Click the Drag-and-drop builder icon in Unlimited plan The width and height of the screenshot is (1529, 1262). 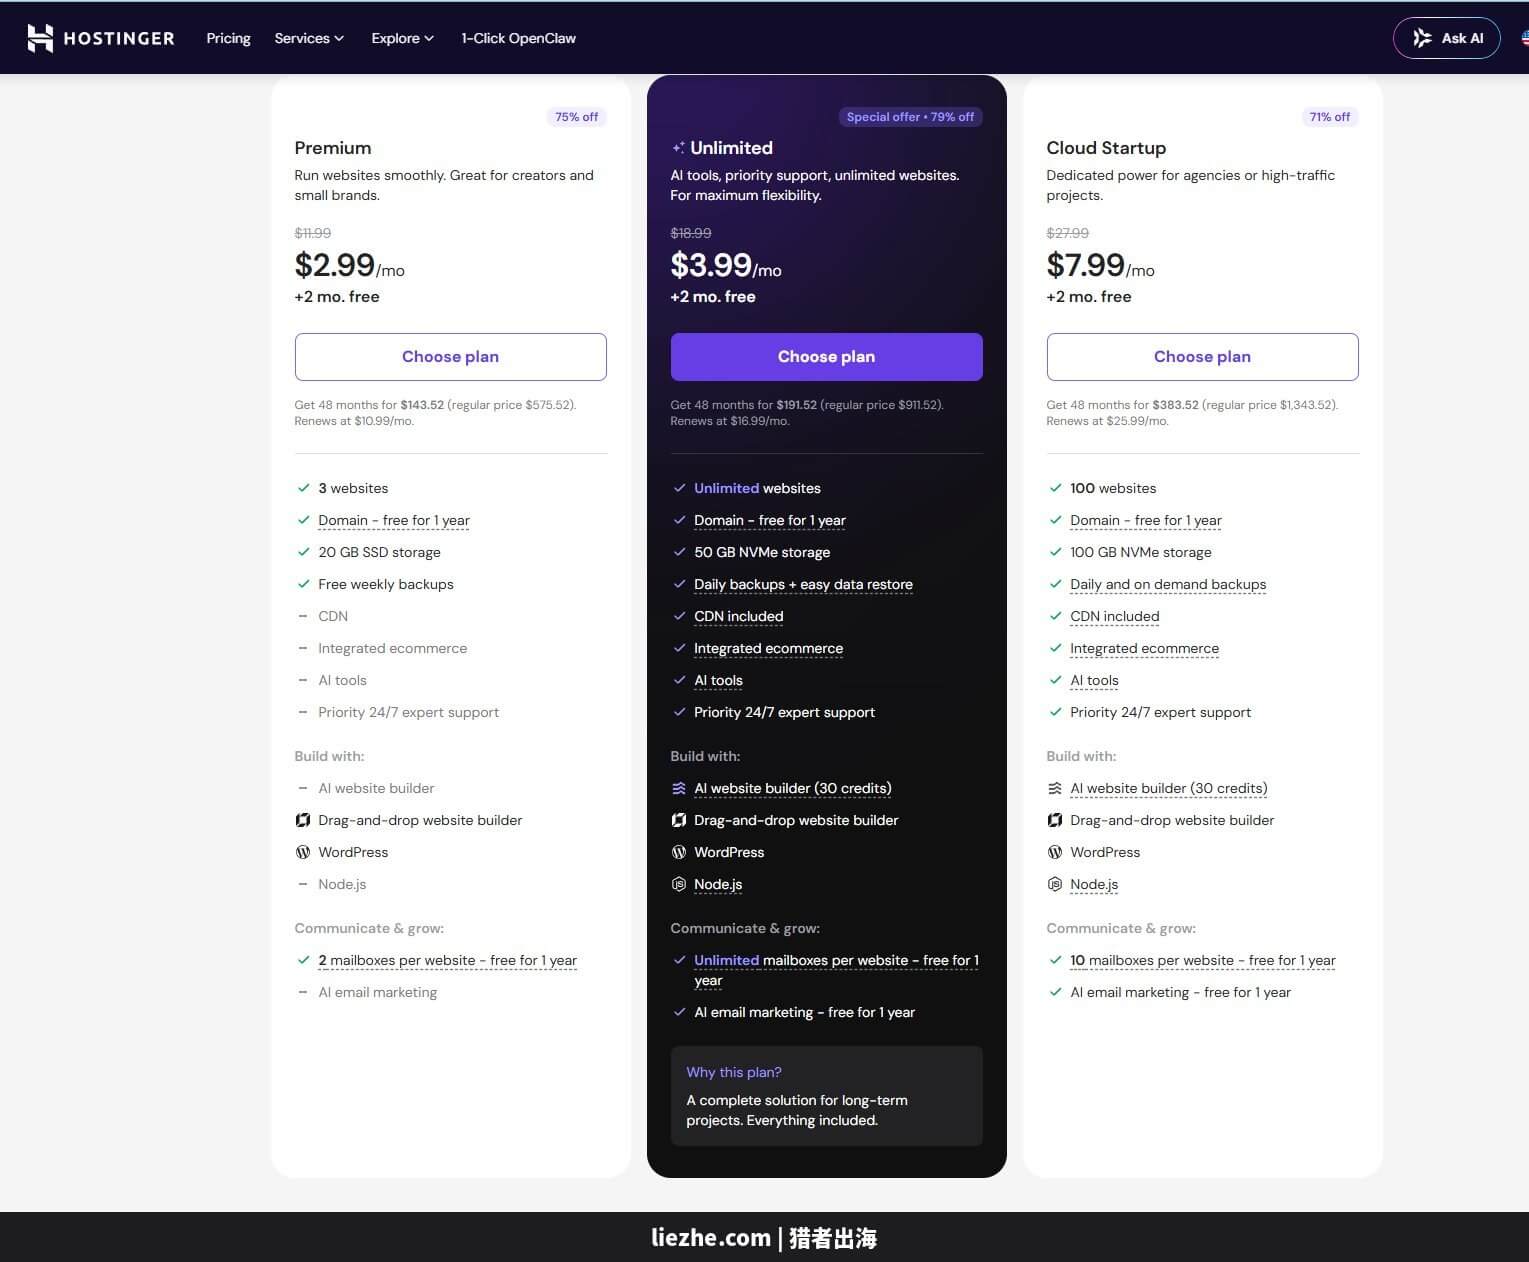[679, 820]
